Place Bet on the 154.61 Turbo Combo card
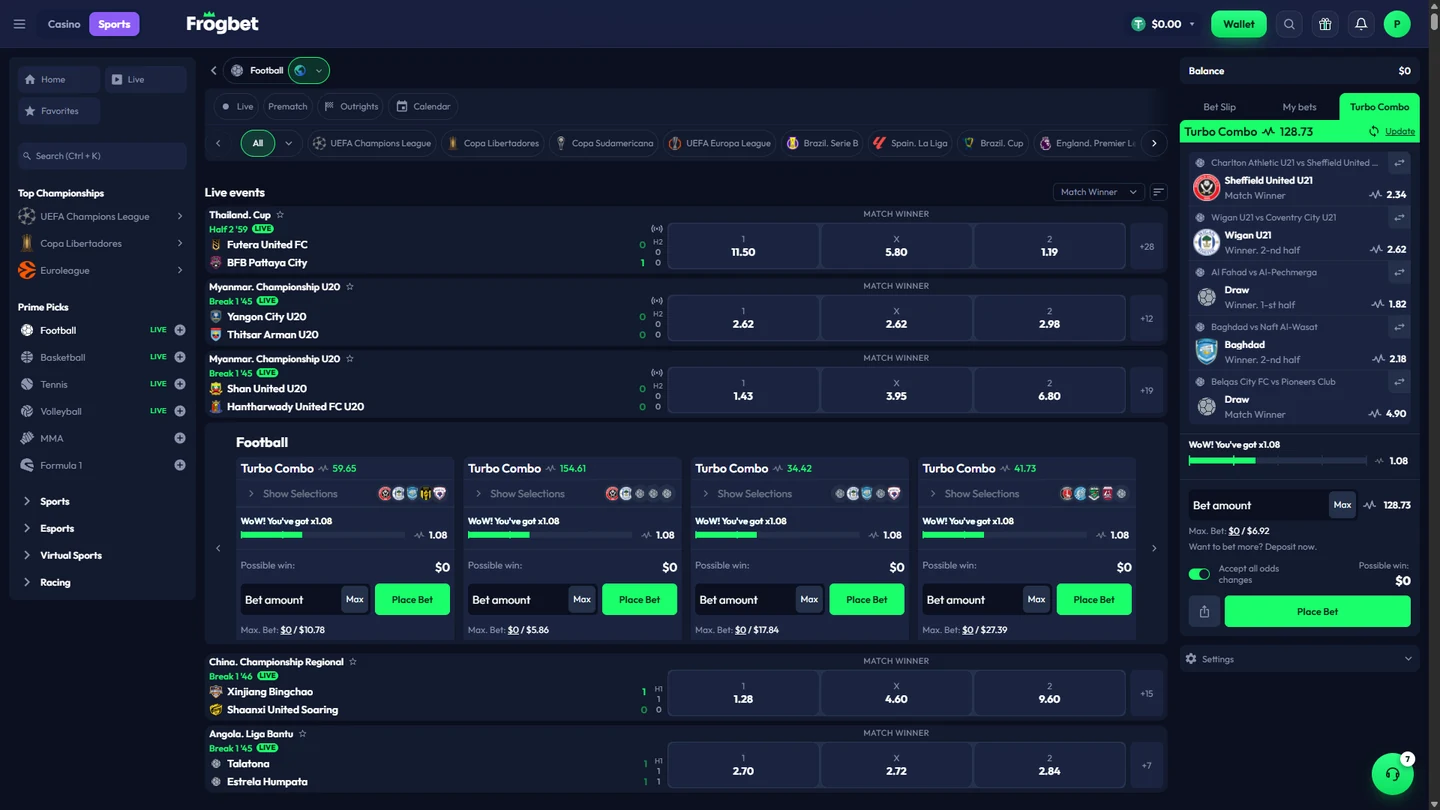The height and width of the screenshot is (810, 1440). [x=639, y=600]
